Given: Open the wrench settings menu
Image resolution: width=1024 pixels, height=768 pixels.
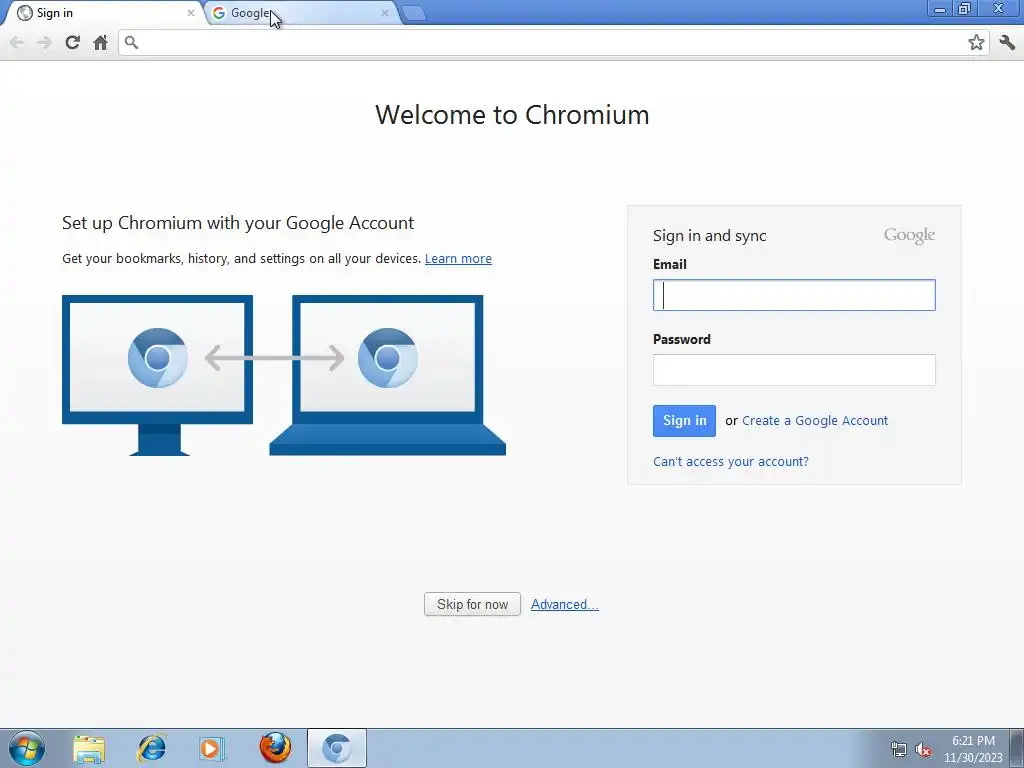Looking at the screenshot, I should [x=1007, y=42].
